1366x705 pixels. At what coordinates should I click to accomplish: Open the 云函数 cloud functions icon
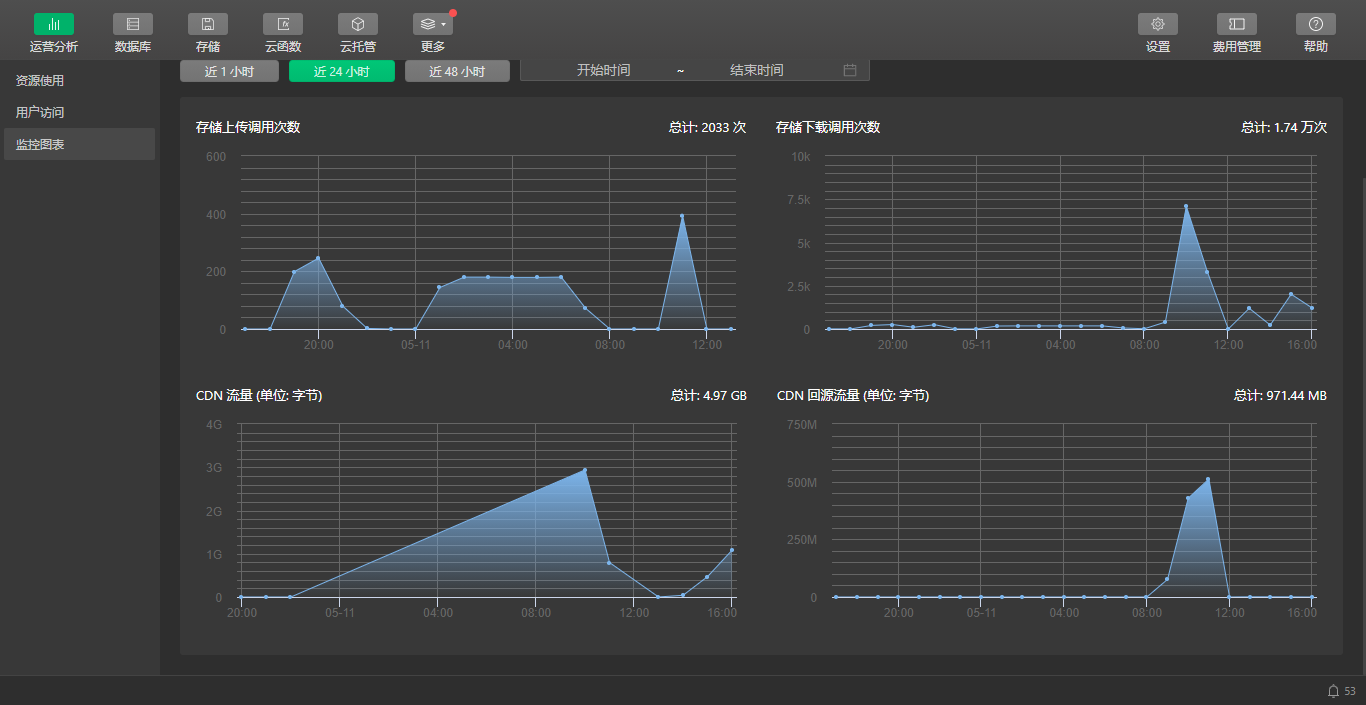tap(283, 24)
